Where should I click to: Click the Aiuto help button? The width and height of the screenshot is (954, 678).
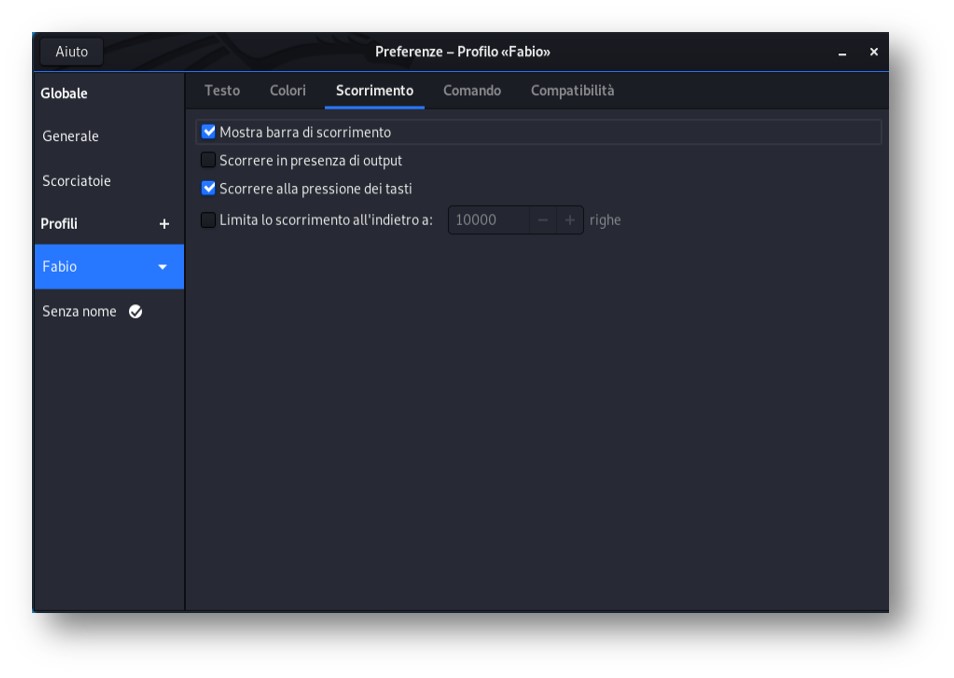72,52
